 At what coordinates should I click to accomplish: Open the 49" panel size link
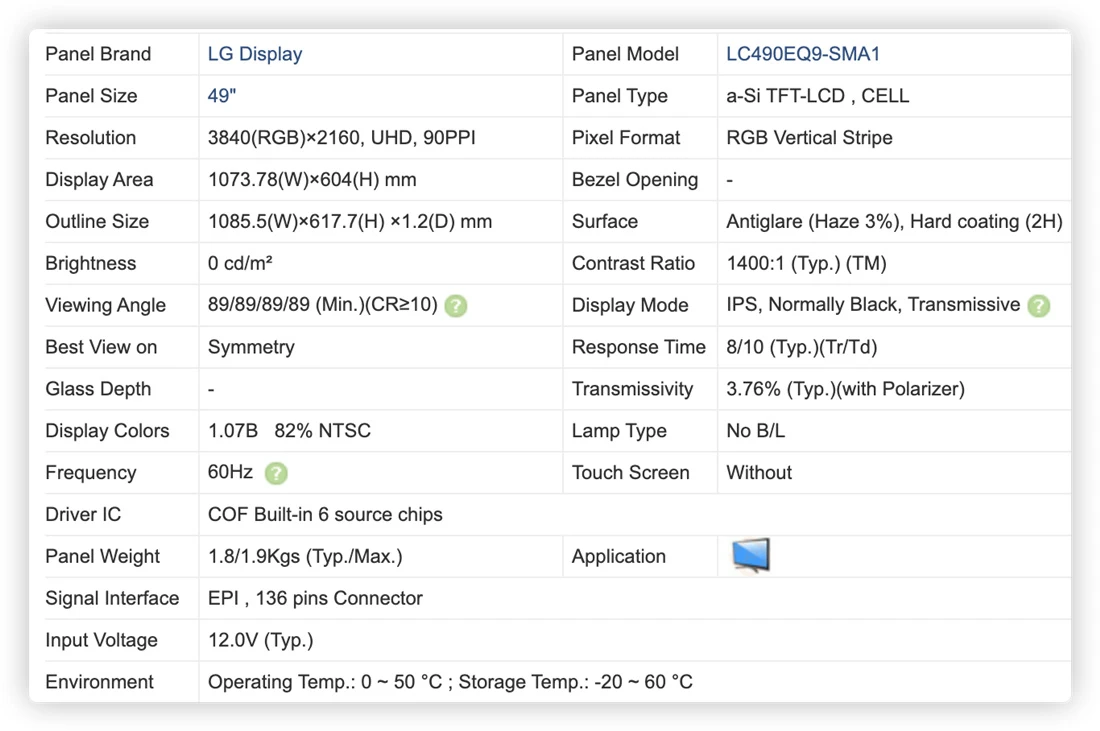point(222,96)
